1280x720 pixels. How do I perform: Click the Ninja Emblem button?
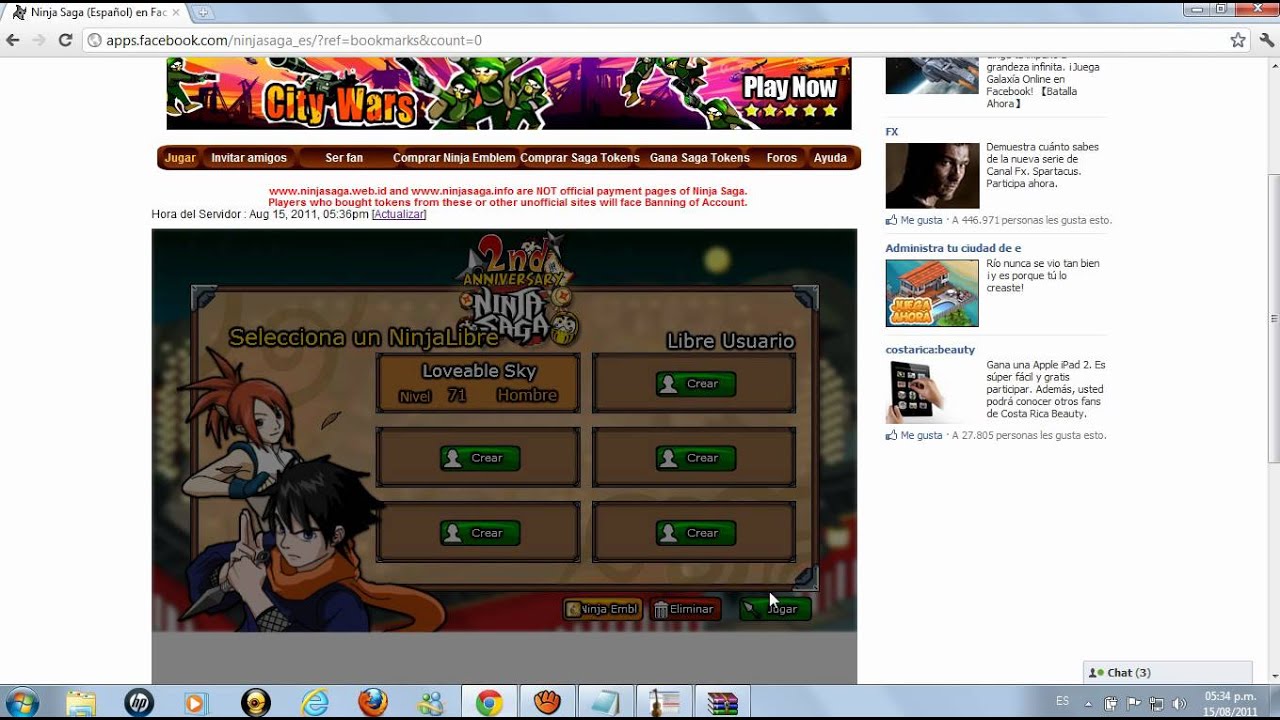pos(602,609)
